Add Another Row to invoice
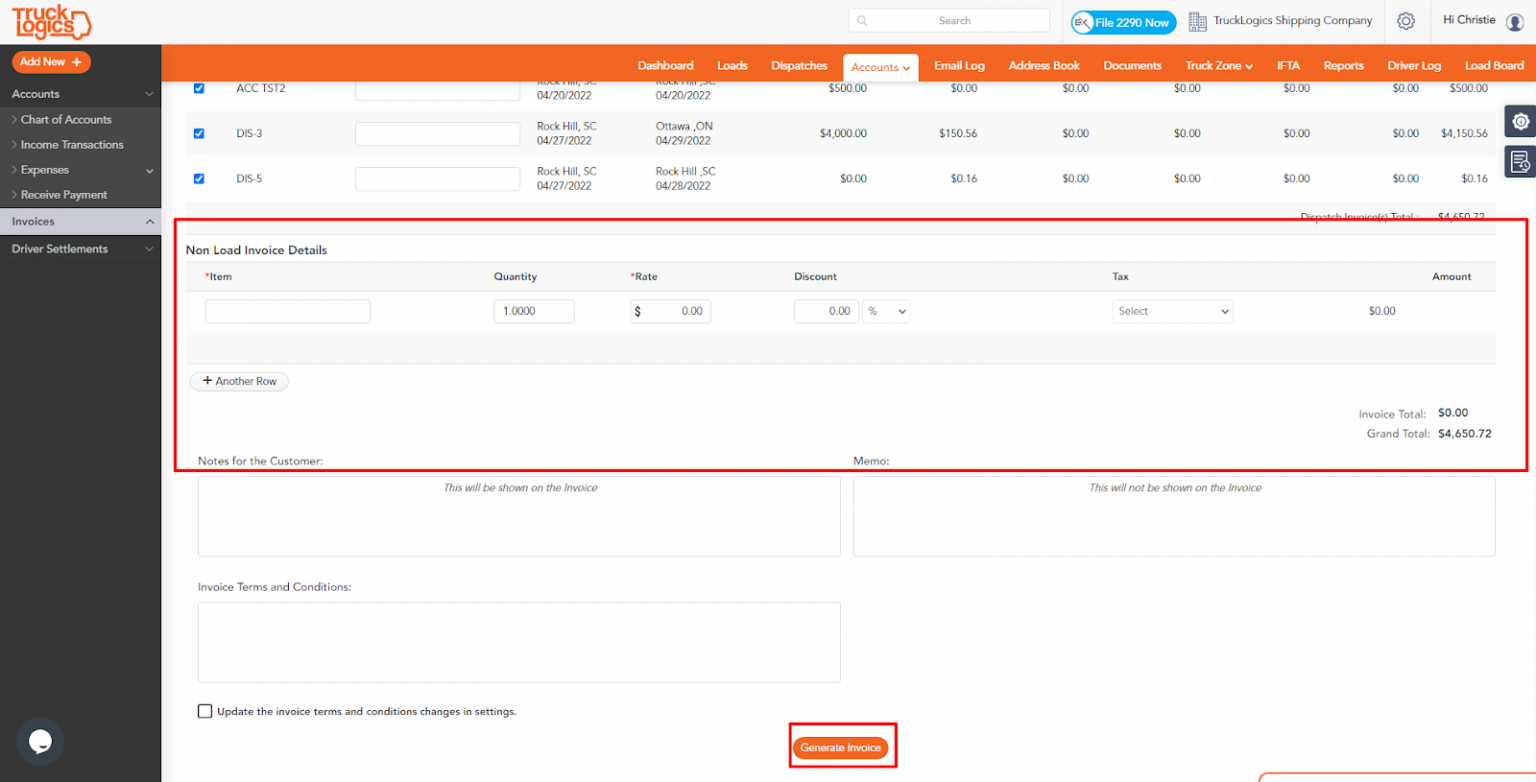 click(x=239, y=381)
